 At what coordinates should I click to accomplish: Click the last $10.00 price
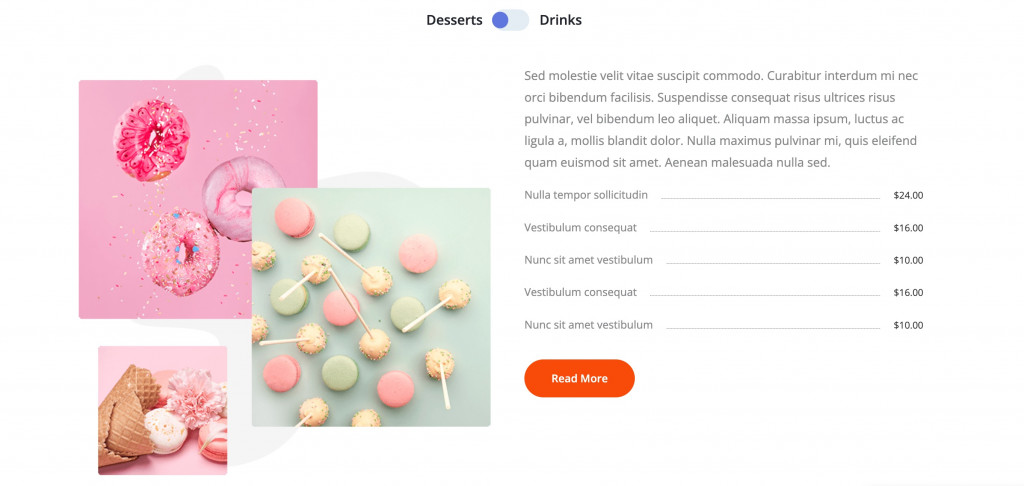tap(908, 325)
